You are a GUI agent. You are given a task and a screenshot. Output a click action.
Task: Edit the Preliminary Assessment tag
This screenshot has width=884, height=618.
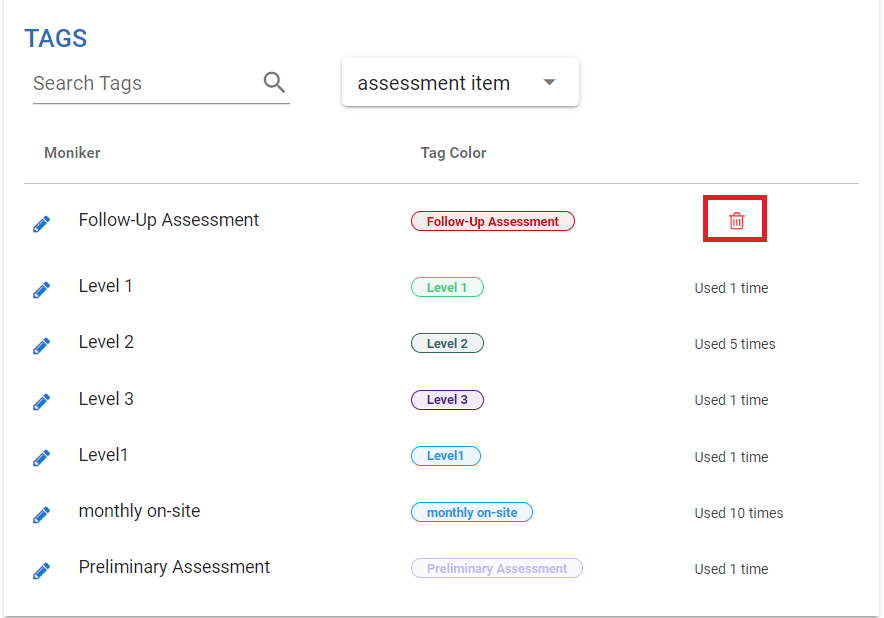pyautogui.click(x=41, y=571)
